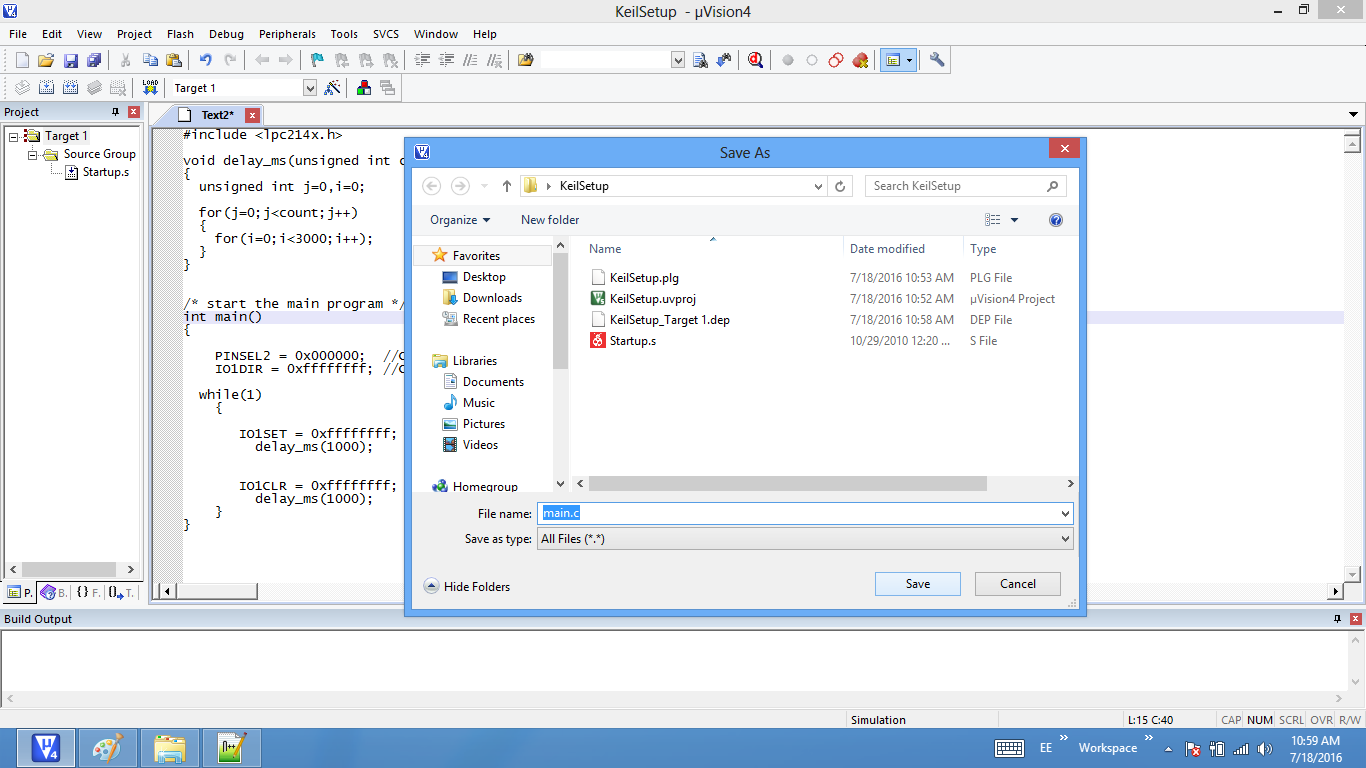This screenshot has height=768, width=1366.
Task: Click the Kill all breakpoints icon
Action: coord(860,60)
